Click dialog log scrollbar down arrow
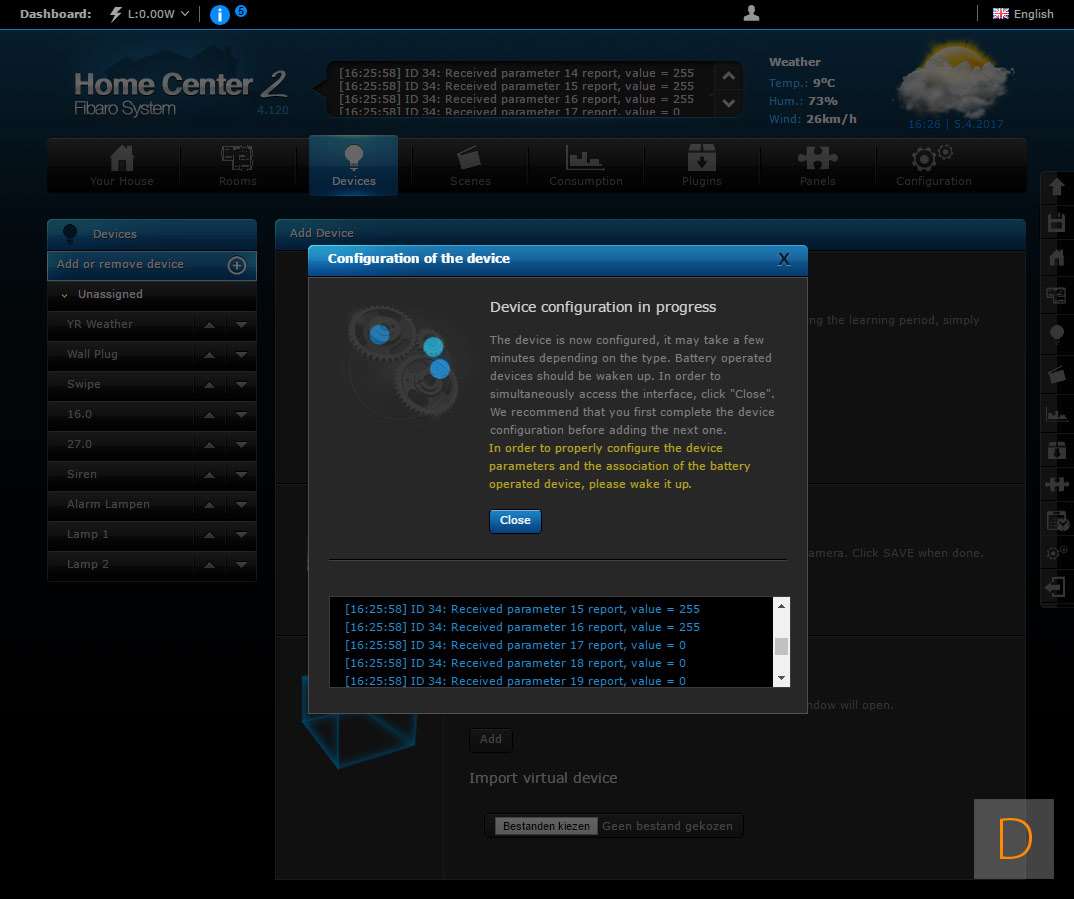Viewport: 1074px width, 899px height. click(x=781, y=678)
